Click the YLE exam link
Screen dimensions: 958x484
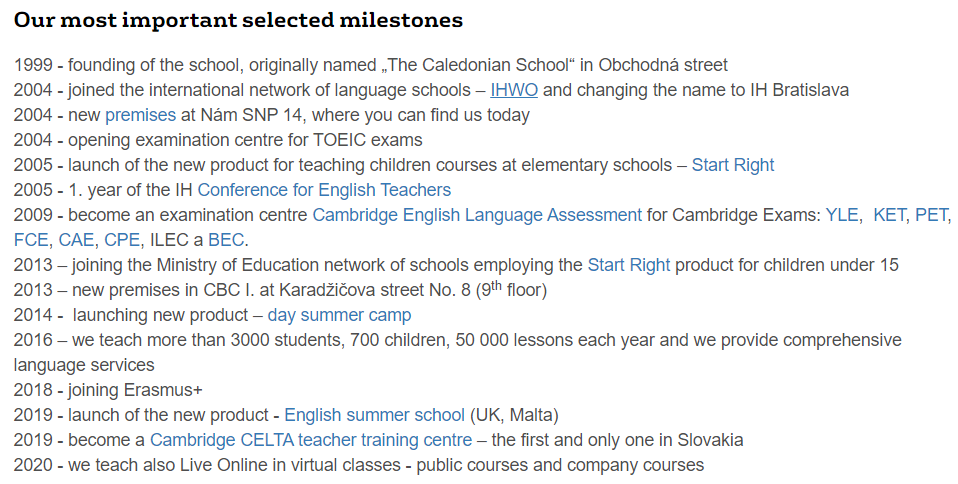click(x=841, y=215)
